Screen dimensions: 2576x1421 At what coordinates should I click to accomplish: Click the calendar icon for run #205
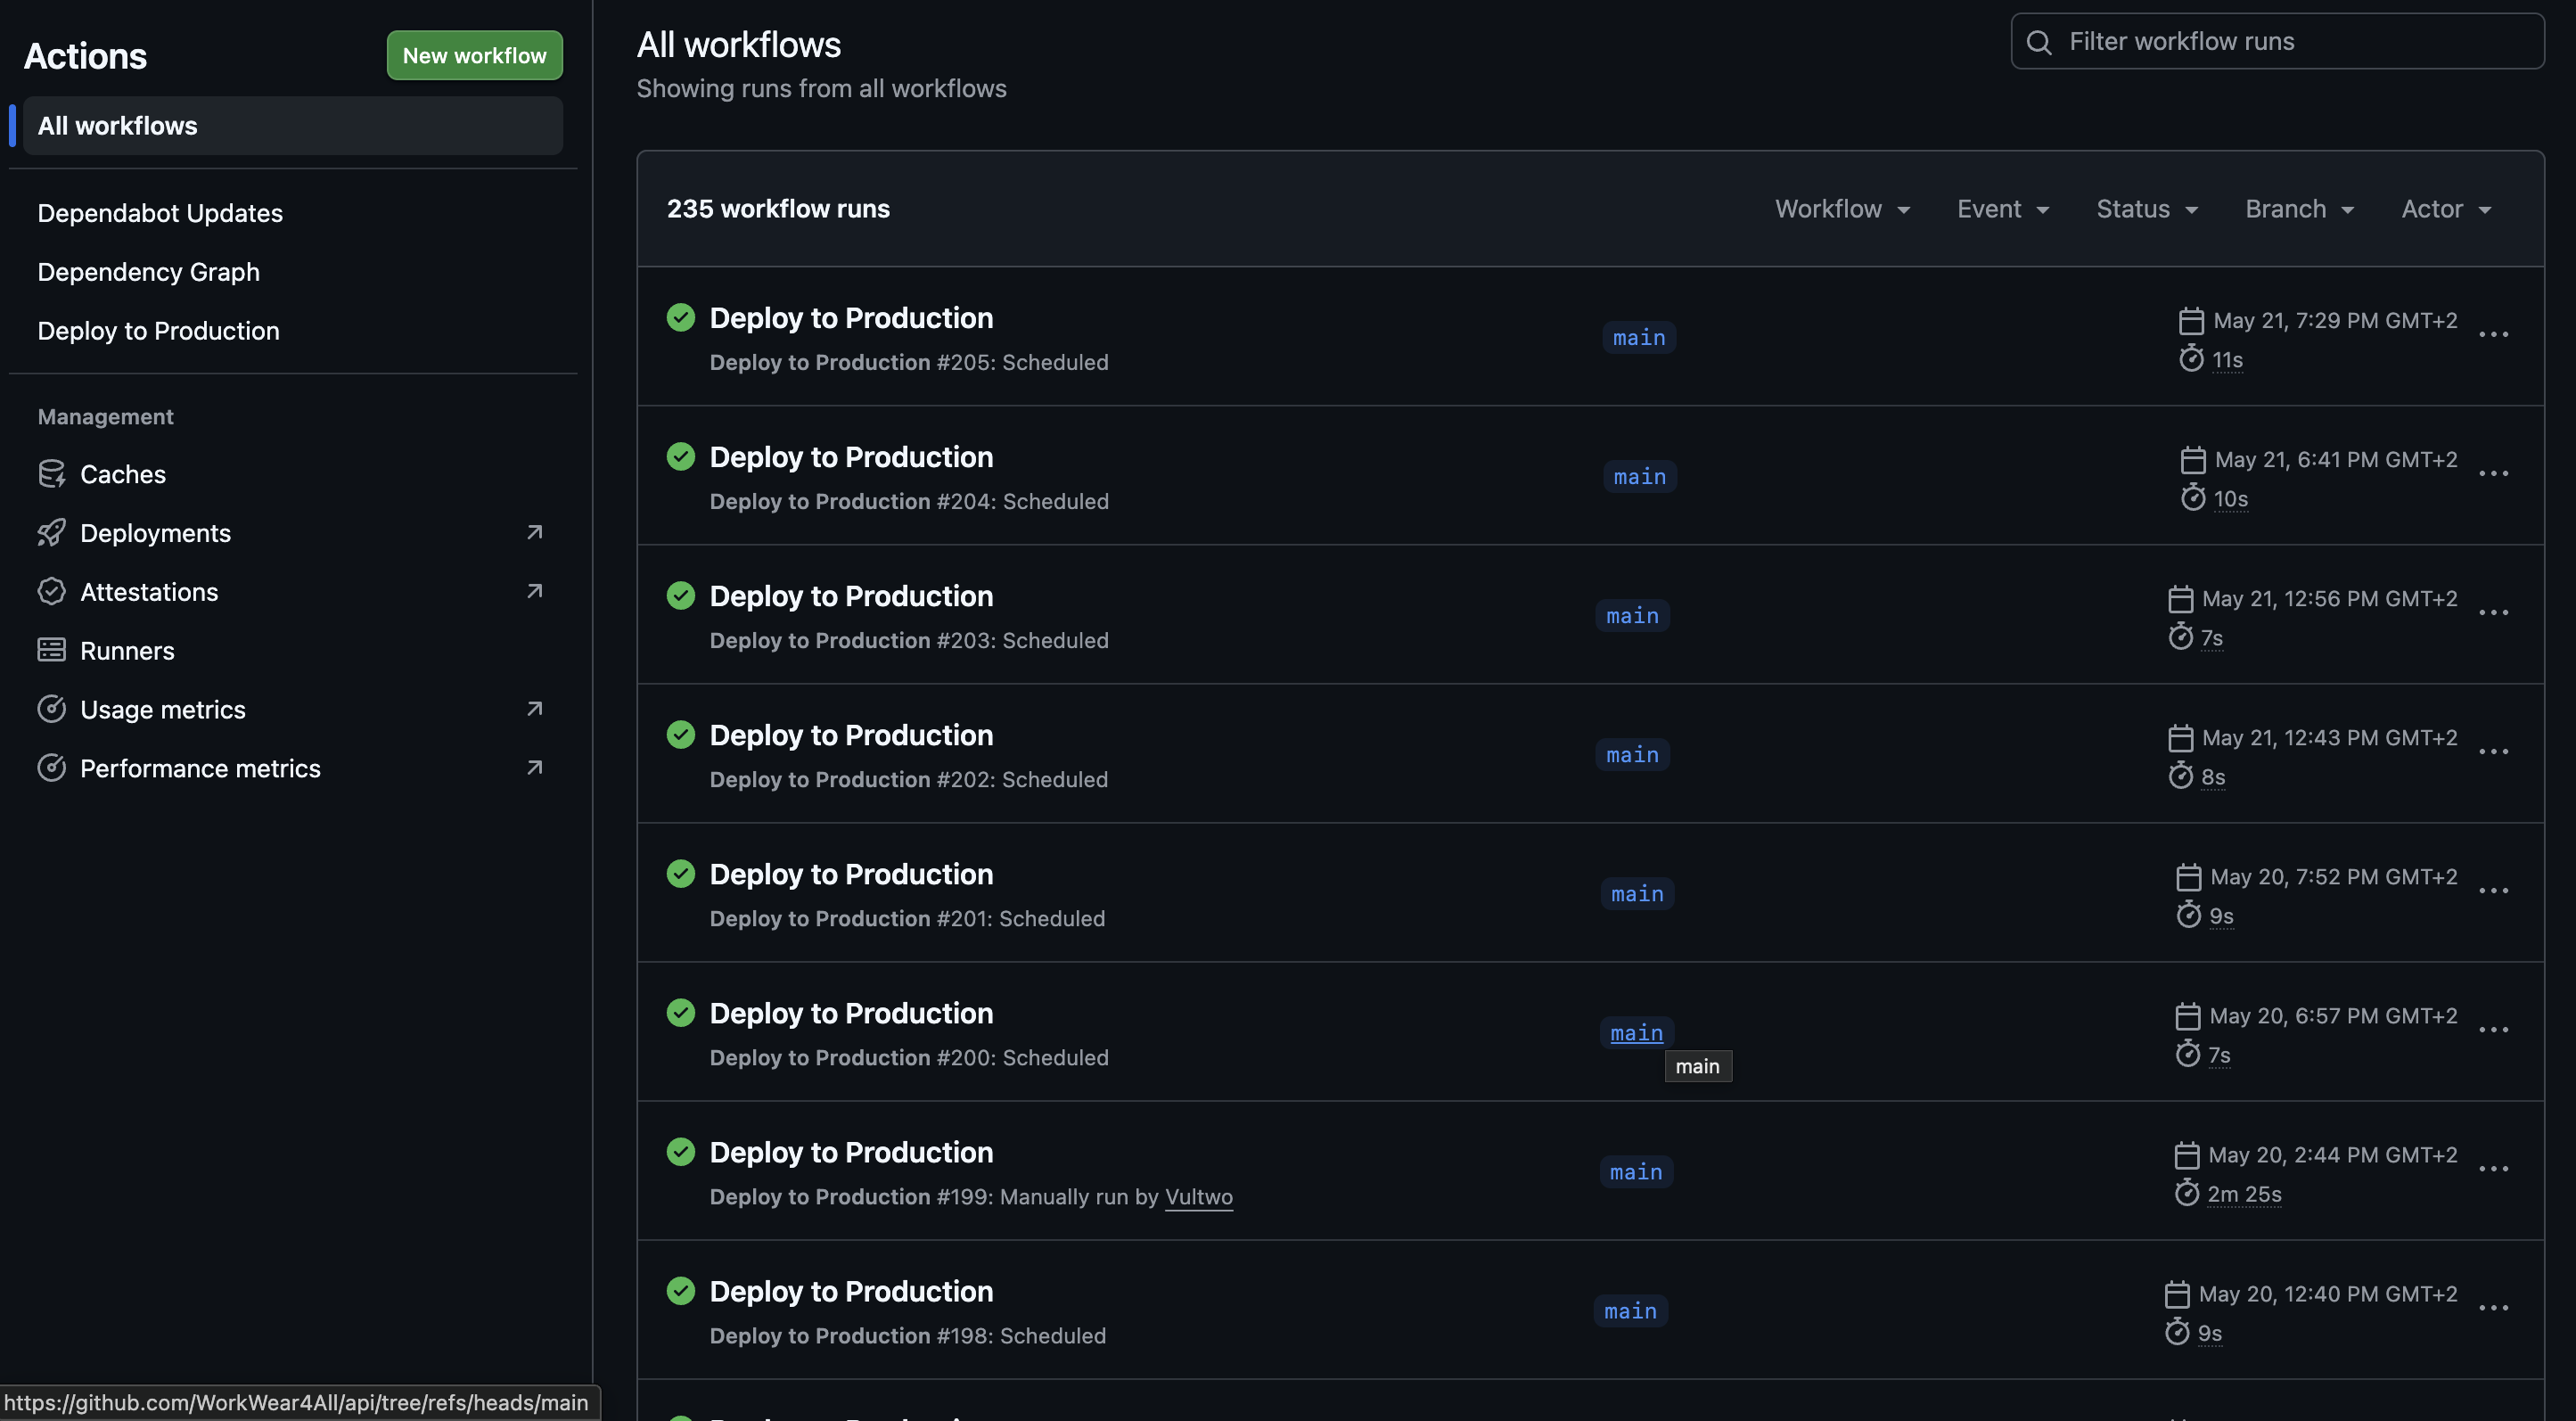pyautogui.click(x=2191, y=321)
